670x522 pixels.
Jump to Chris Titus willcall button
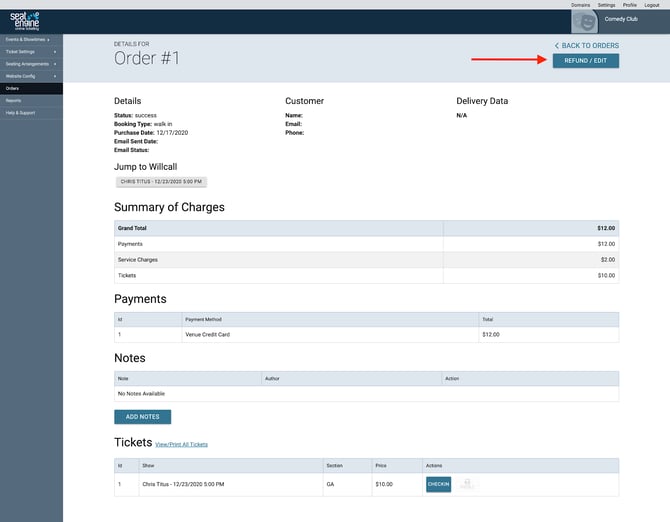click(160, 182)
